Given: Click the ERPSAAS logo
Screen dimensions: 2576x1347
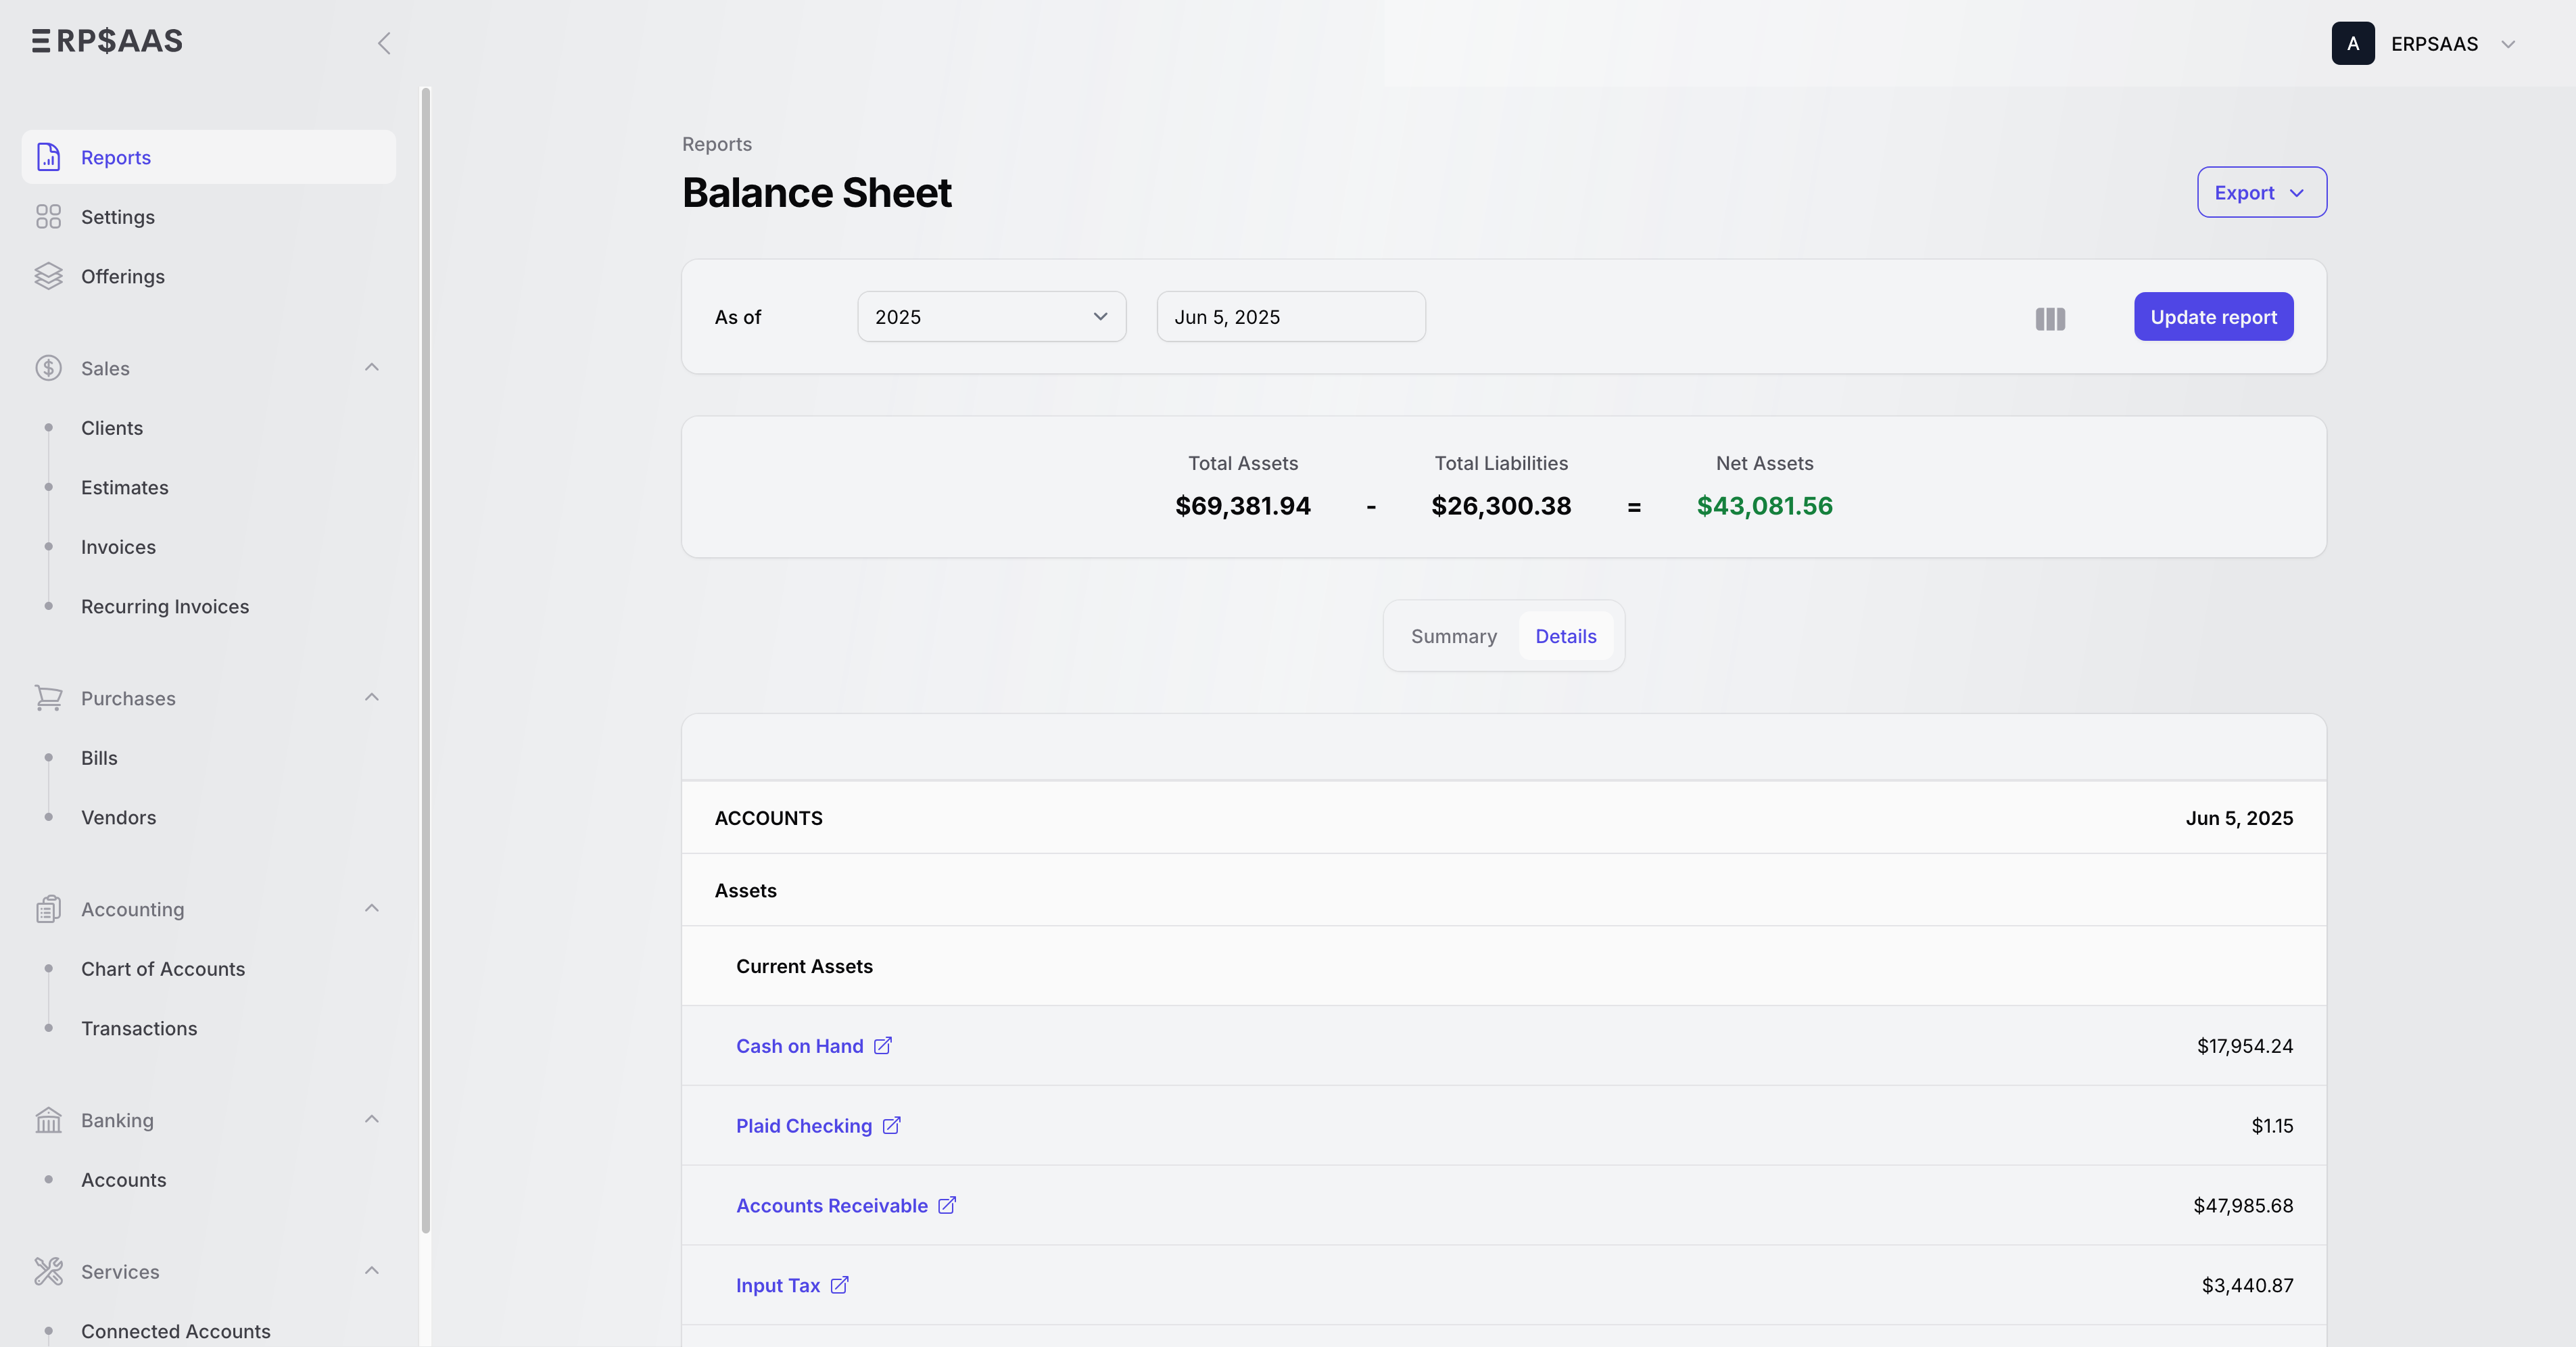Looking at the screenshot, I should 107,41.
